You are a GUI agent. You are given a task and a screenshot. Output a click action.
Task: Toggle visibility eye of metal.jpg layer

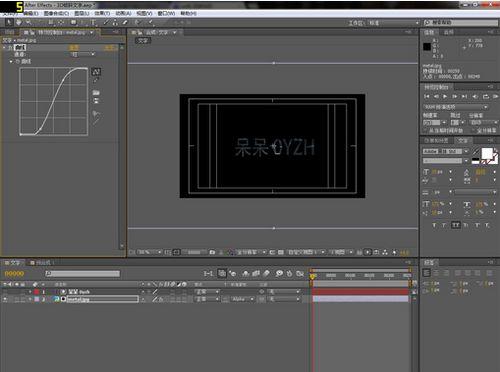(x=5, y=299)
